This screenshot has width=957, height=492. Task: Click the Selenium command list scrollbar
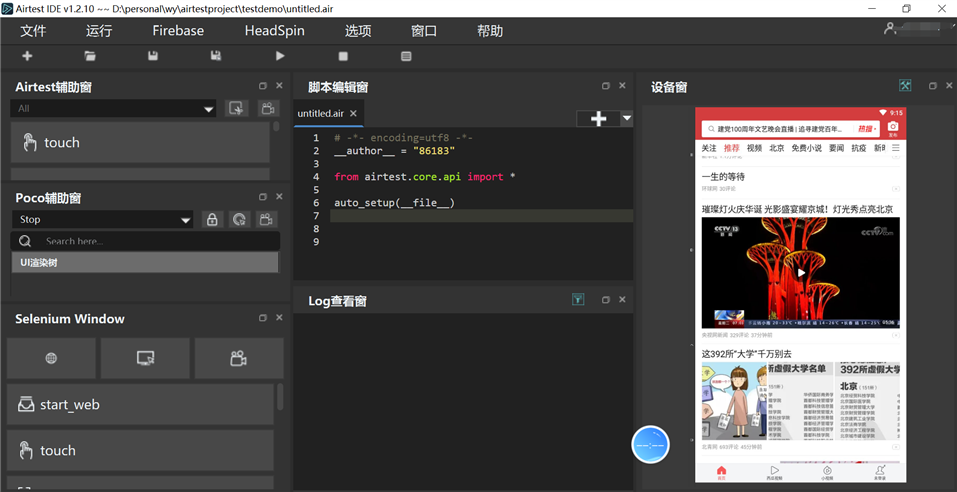280,397
